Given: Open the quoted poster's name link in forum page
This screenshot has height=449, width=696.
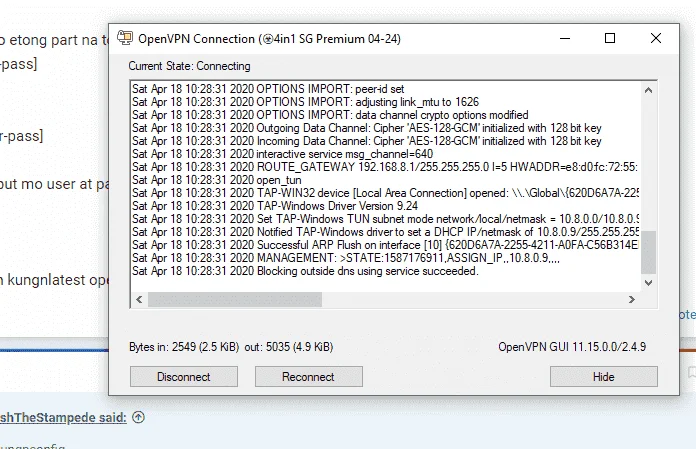Looking at the screenshot, I should pyautogui.click(x=63, y=417).
